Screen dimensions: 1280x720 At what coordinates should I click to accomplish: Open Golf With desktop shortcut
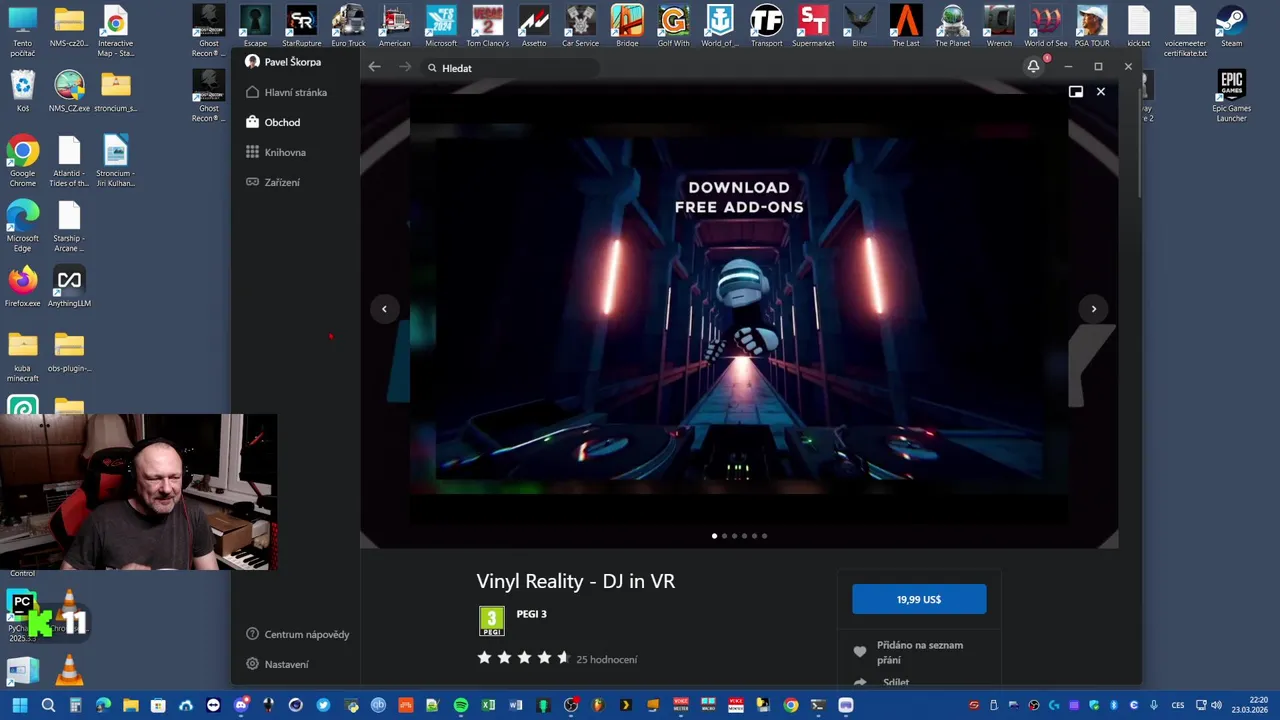pyautogui.click(x=673, y=27)
